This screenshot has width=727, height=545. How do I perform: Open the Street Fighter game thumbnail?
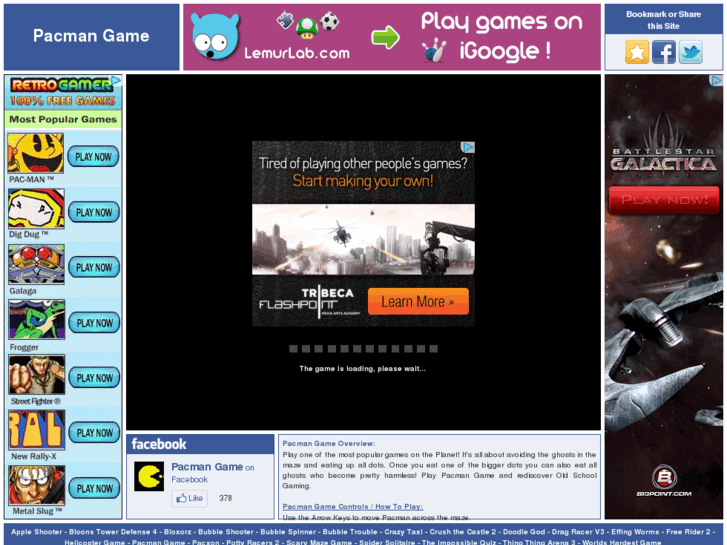pyautogui.click(x=37, y=375)
